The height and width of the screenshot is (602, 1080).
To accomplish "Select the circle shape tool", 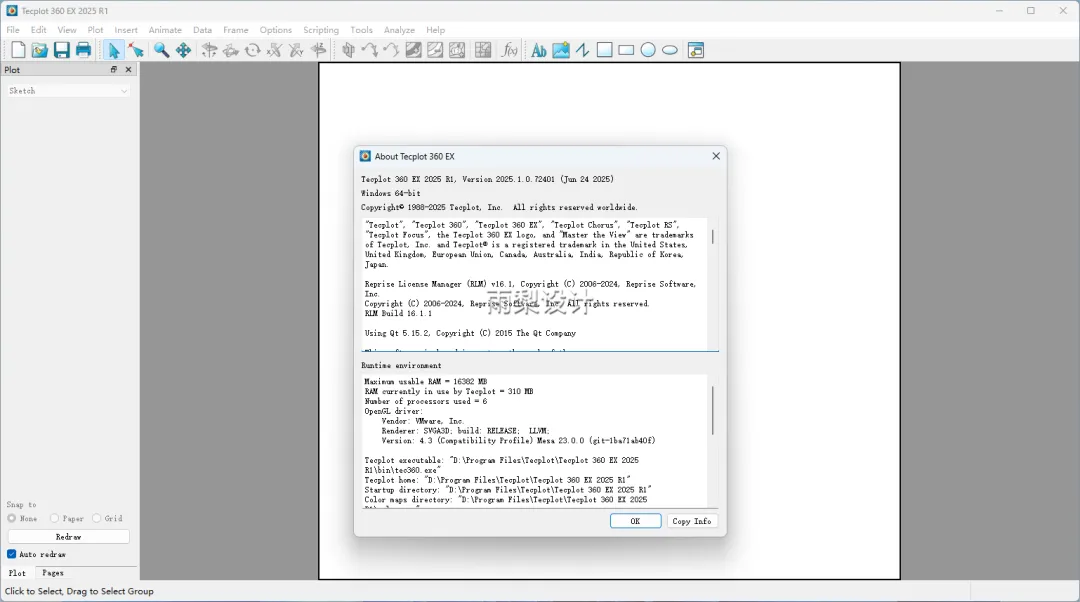I will [648, 50].
